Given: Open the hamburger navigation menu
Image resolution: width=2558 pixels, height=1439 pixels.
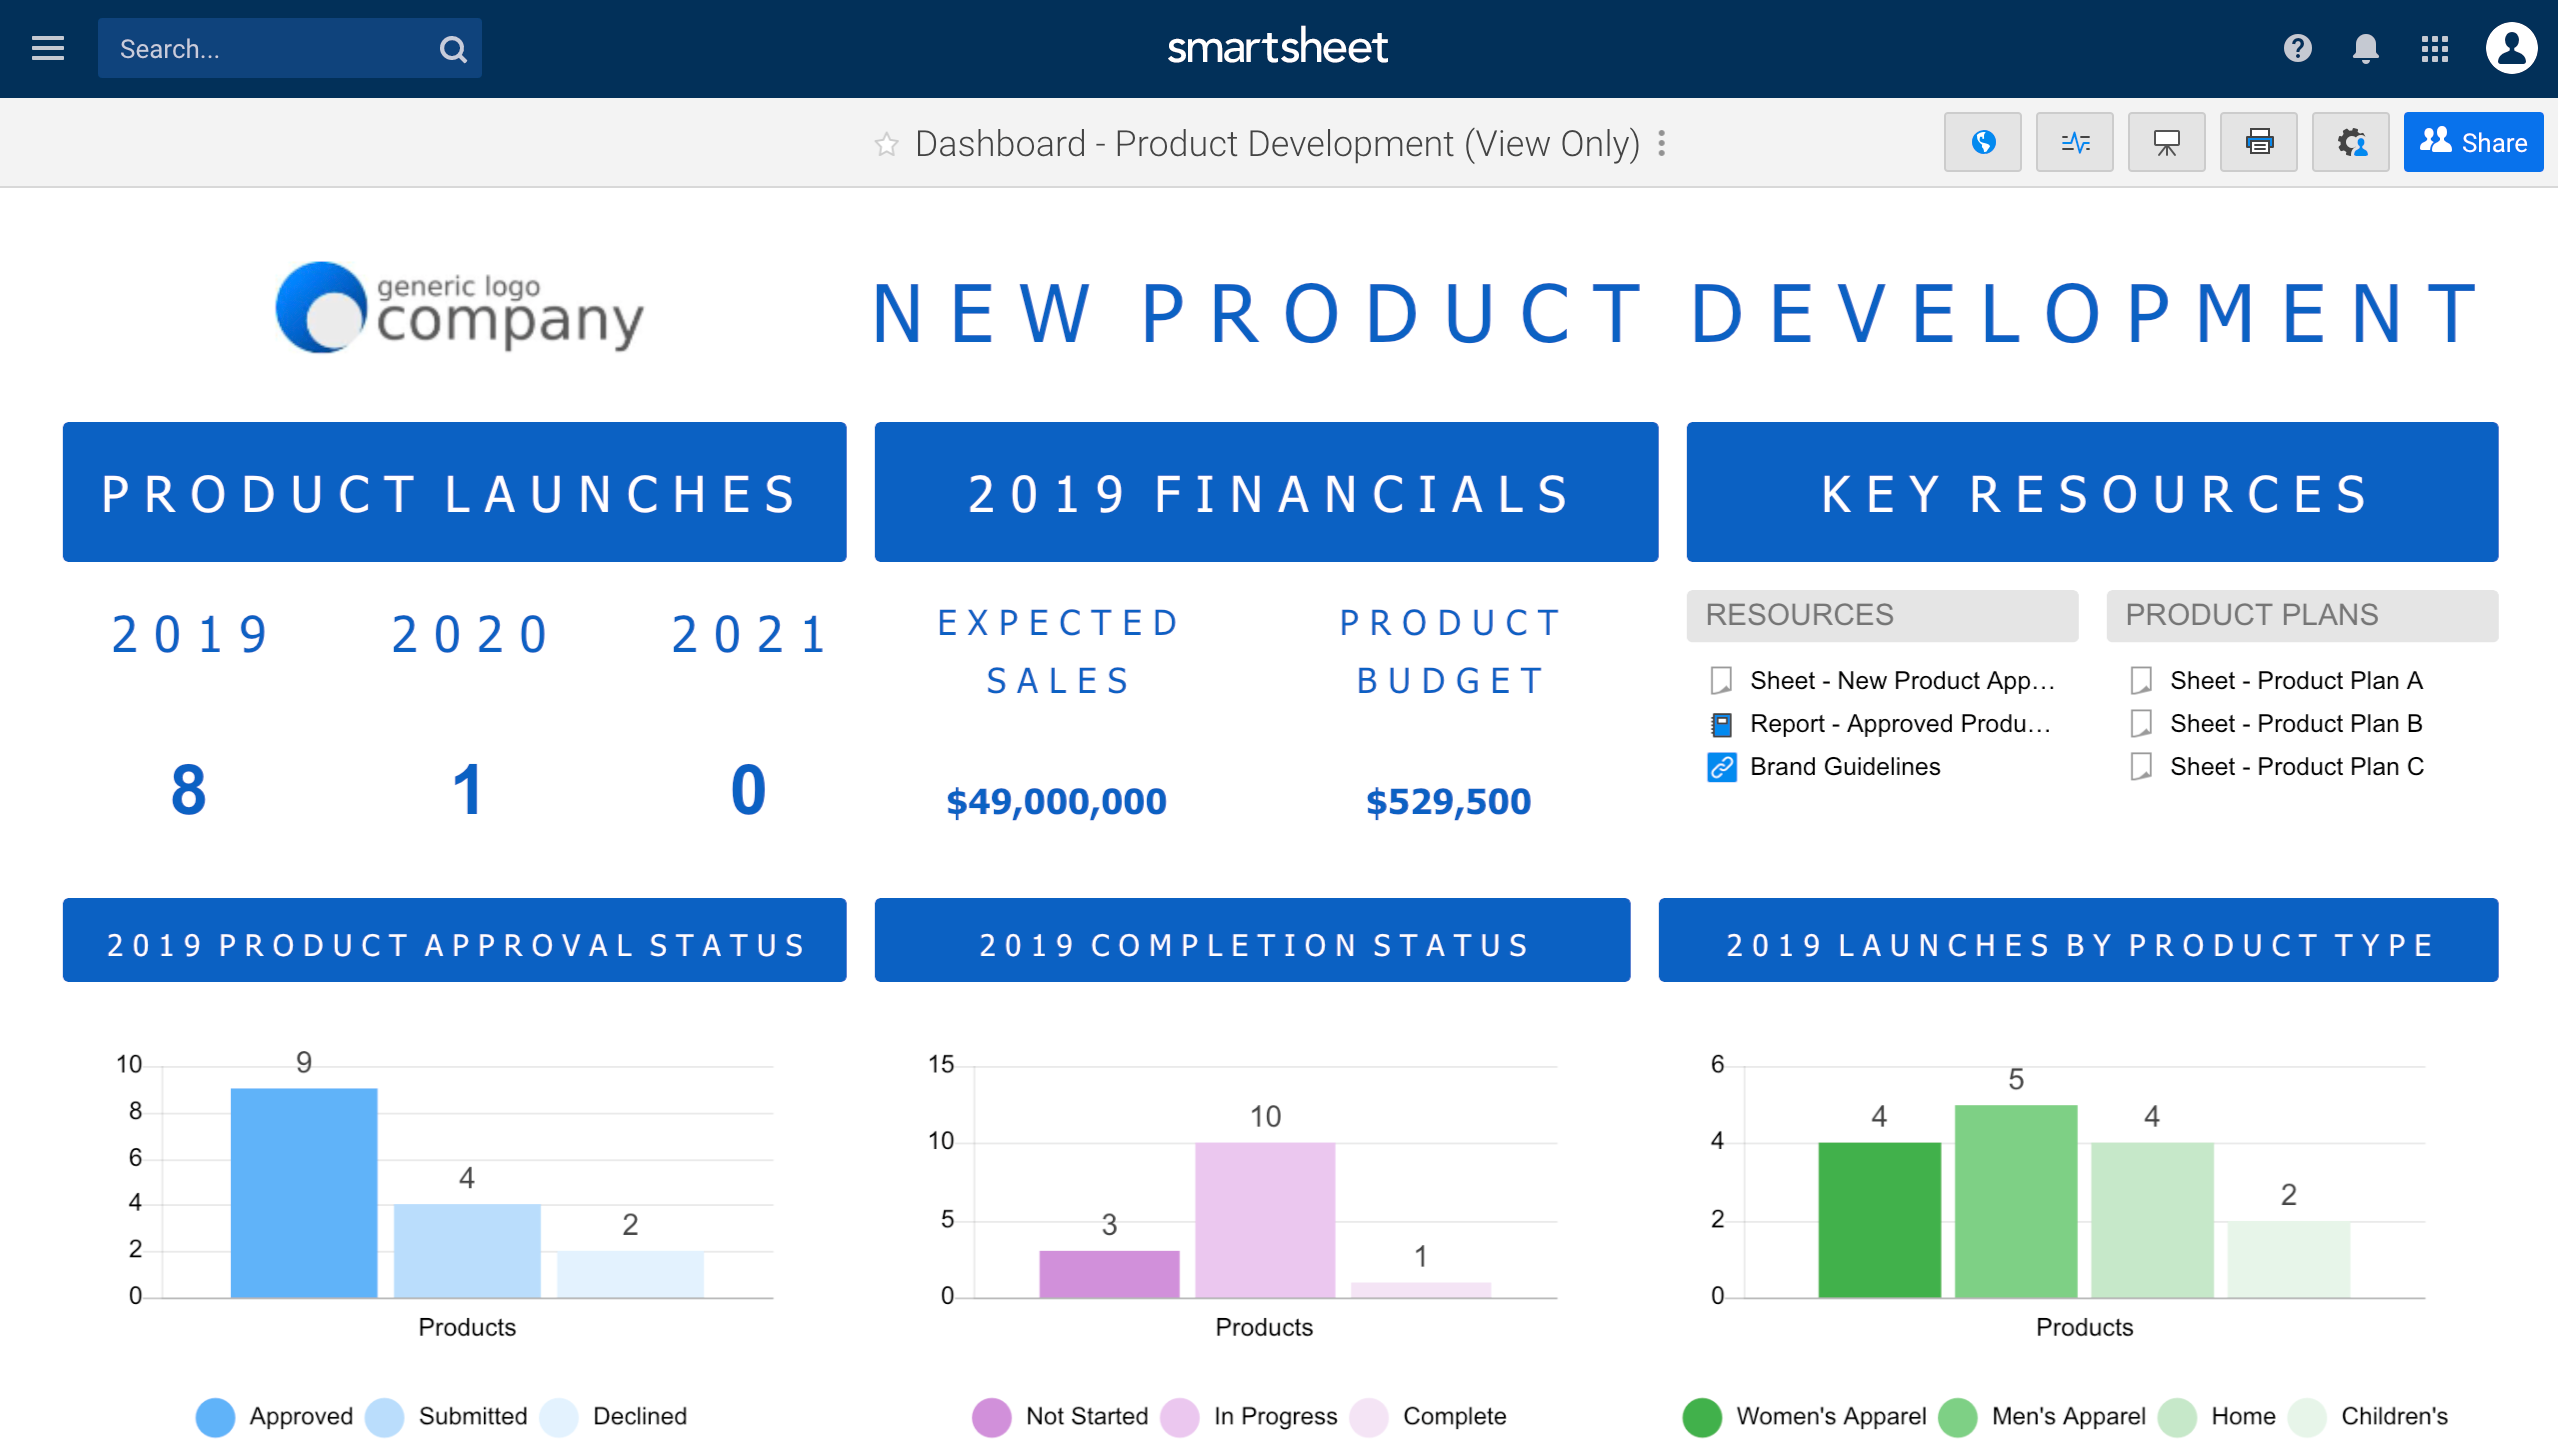Looking at the screenshot, I should coord(47,48).
